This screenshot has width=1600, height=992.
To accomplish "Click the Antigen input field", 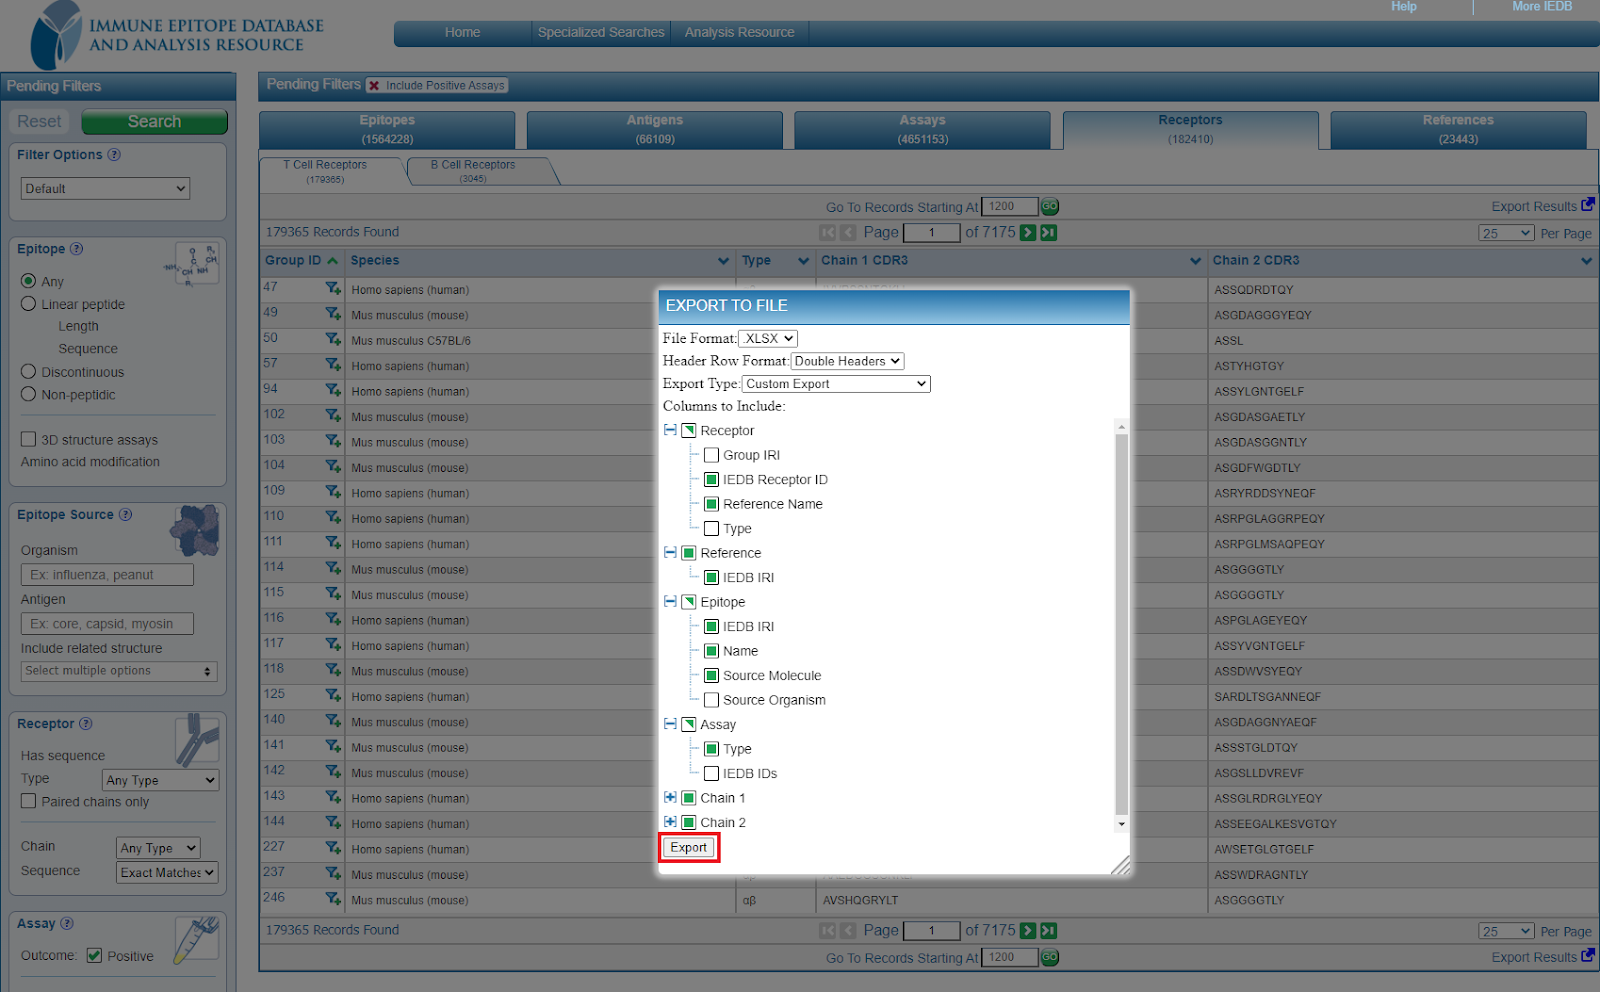I will coord(107,624).
